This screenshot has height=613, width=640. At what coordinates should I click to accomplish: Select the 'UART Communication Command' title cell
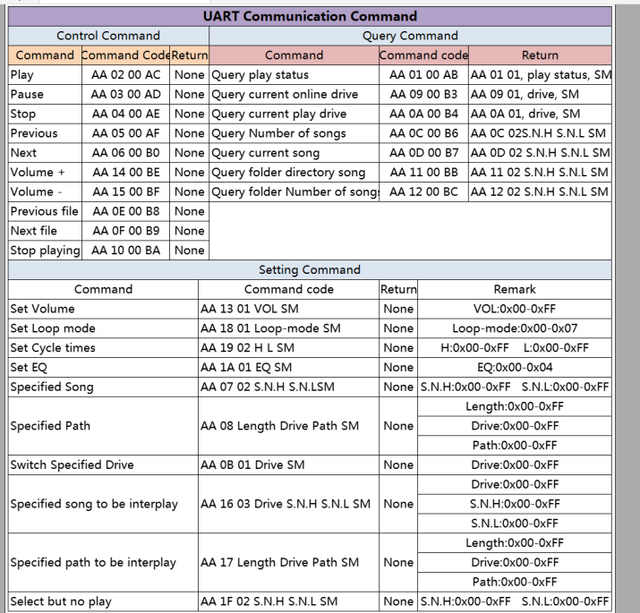[310, 16]
